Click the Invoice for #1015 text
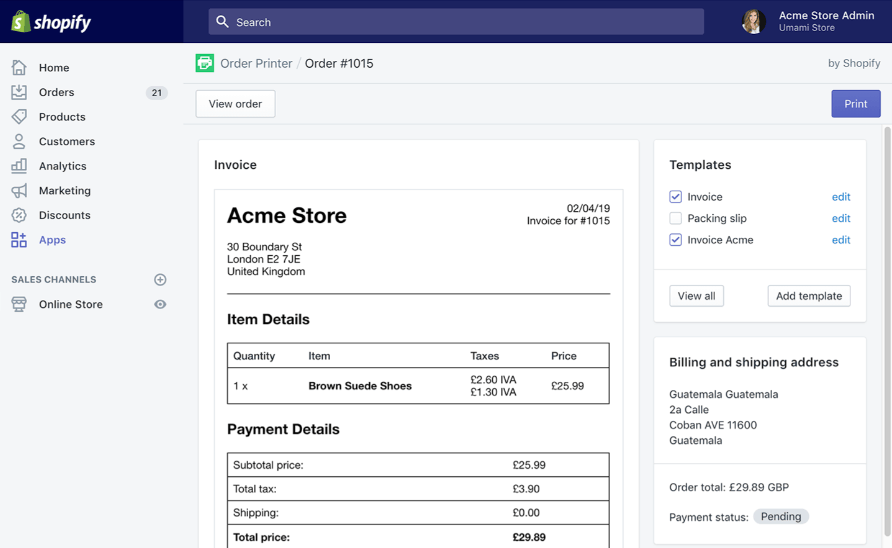 pos(568,221)
